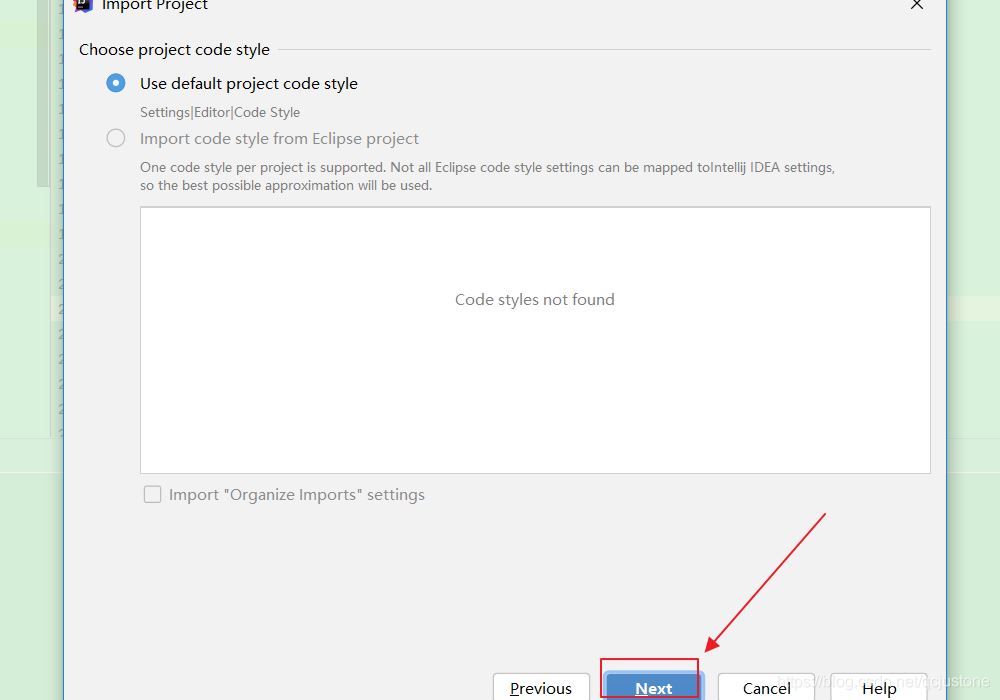Click the empty code styles list area

(x=535, y=340)
